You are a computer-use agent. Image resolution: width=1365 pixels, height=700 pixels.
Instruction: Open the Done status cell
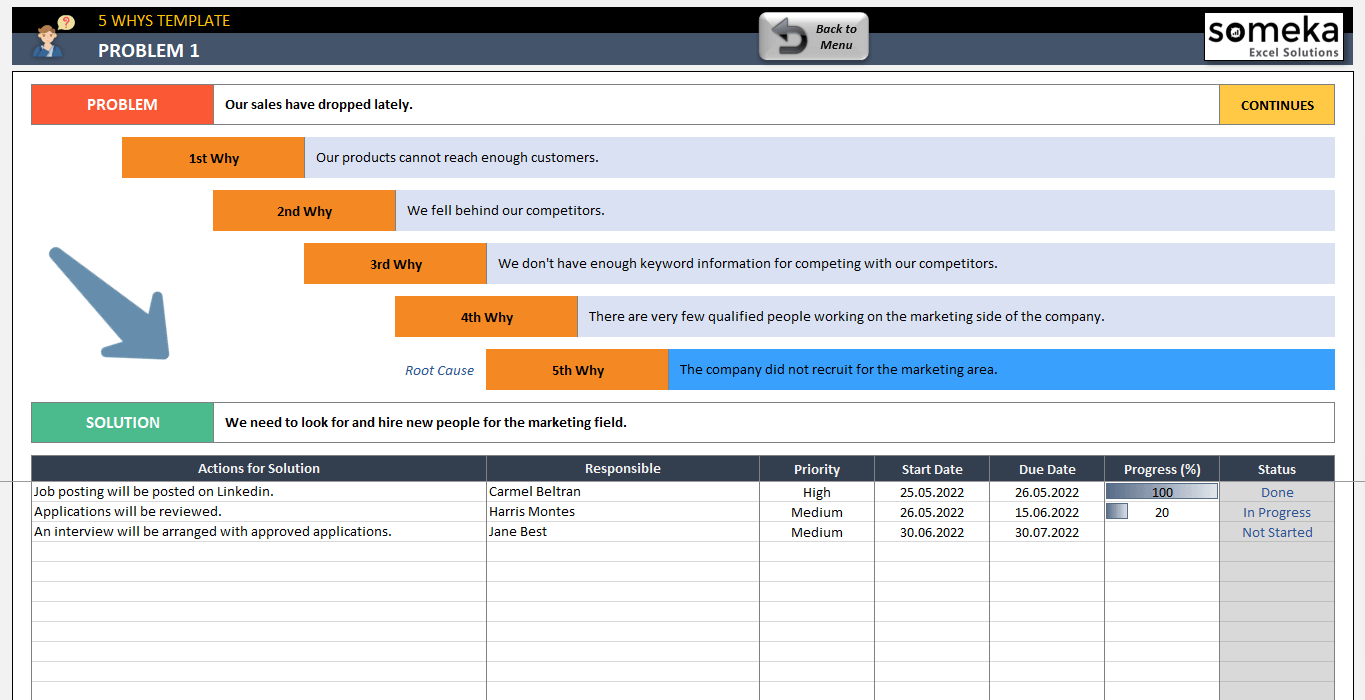coord(1276,492)
